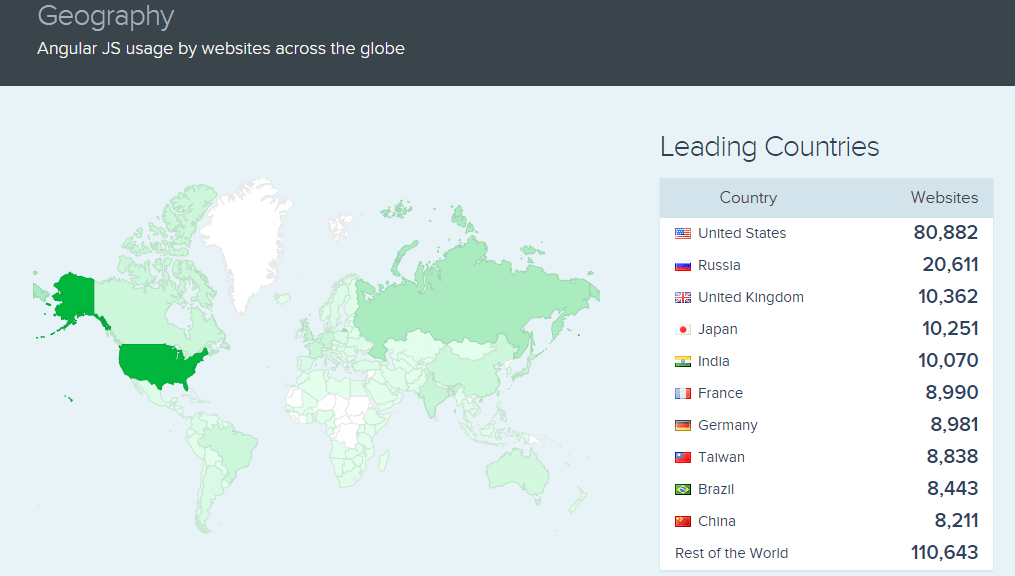Click the Taiwan flag icon
The height and width of the screenshot is (576, 1015).
tap(683, 457)
